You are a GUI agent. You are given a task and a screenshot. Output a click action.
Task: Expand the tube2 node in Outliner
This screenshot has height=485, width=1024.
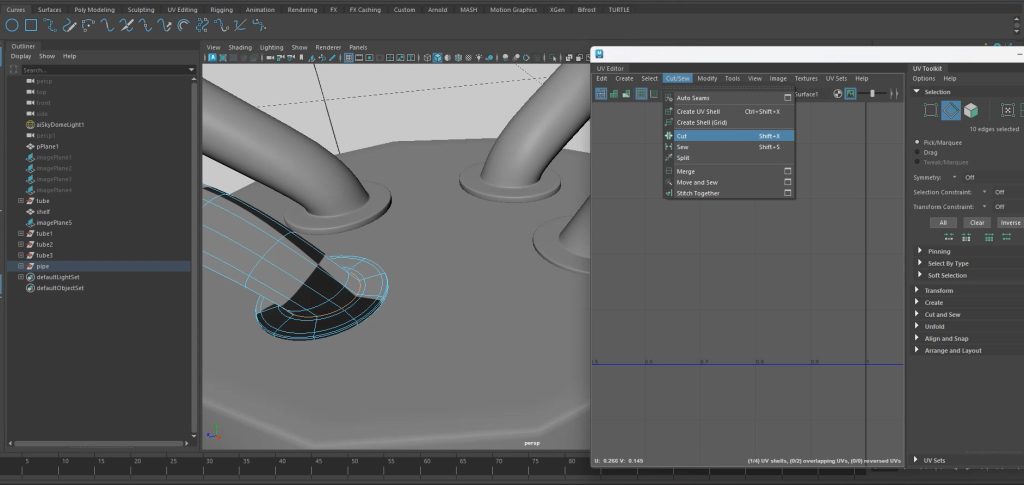coord(21,244)
